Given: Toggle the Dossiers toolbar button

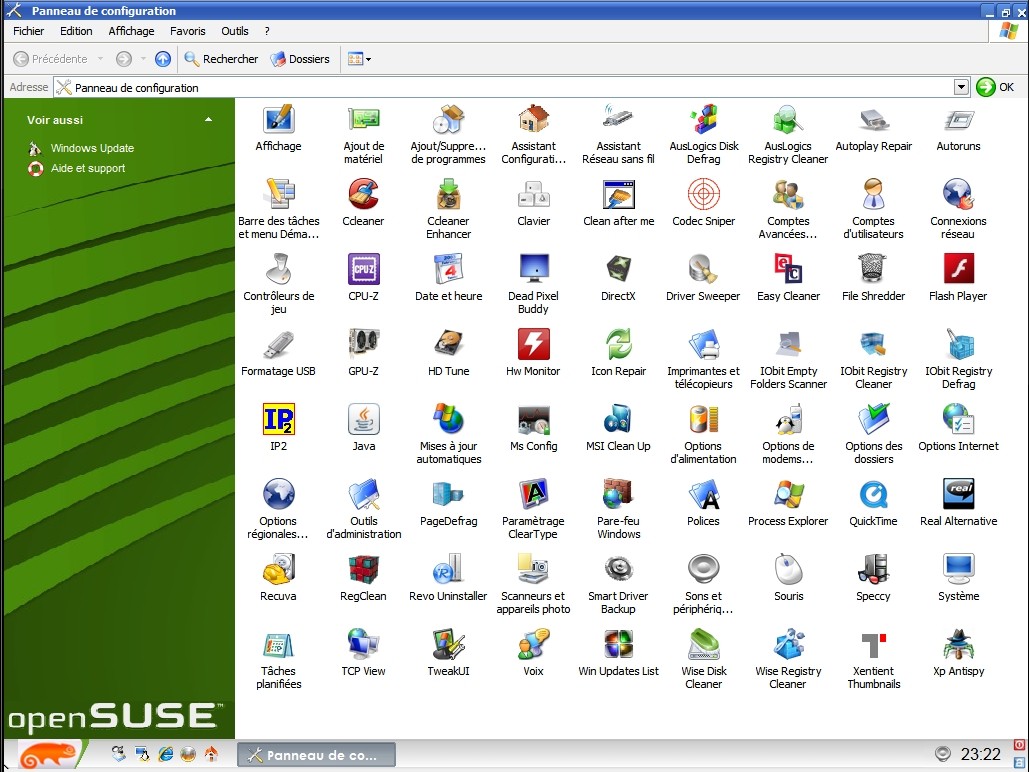Looking at the screenshot, I should point(301,59).
